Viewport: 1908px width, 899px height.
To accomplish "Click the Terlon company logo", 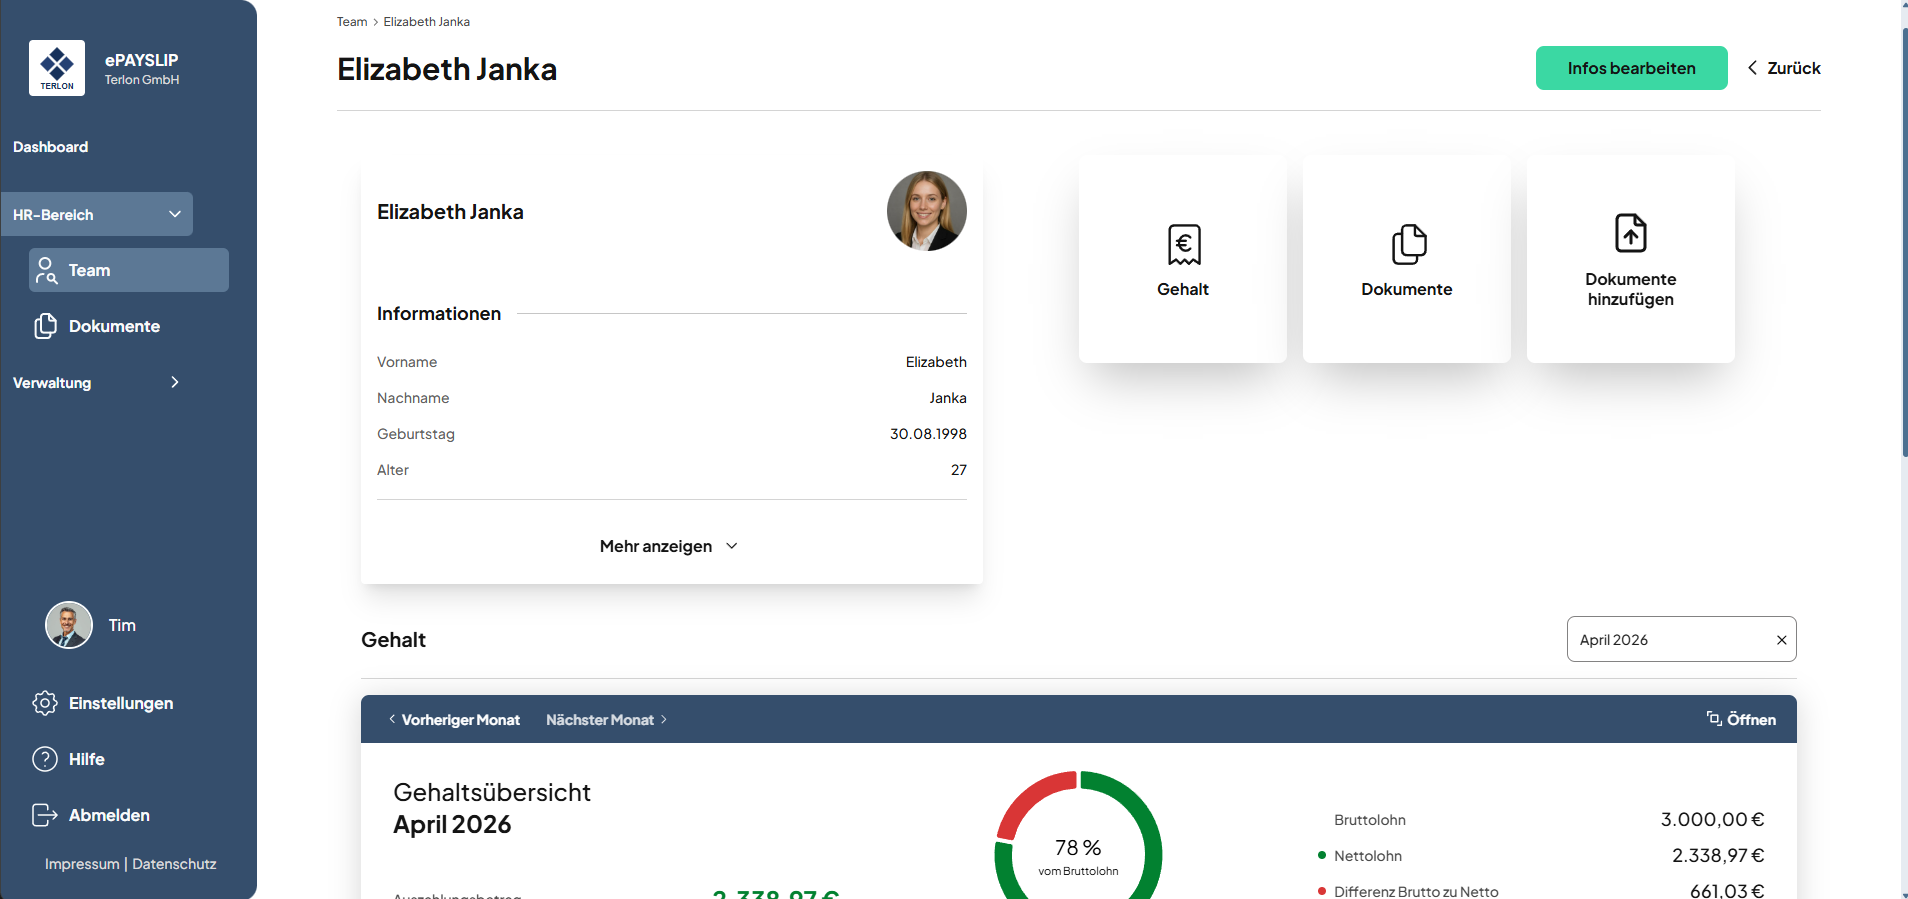I will coord(57,68).
